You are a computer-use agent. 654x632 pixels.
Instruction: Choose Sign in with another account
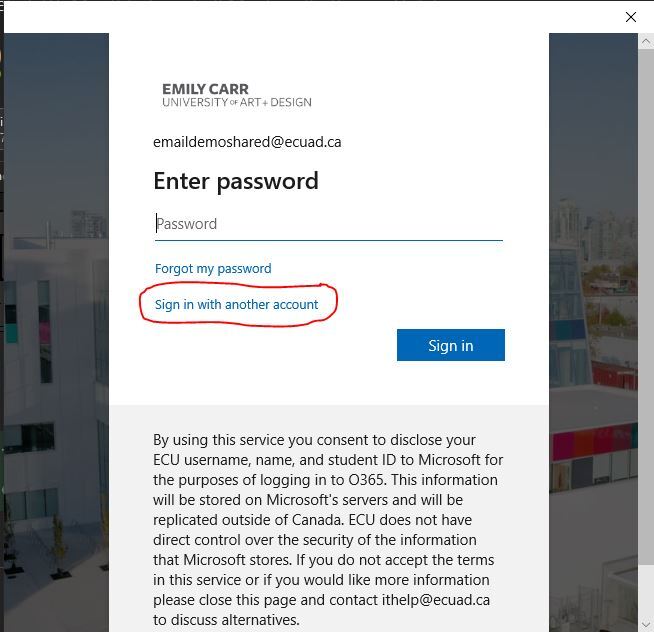[x=236, y=305]
